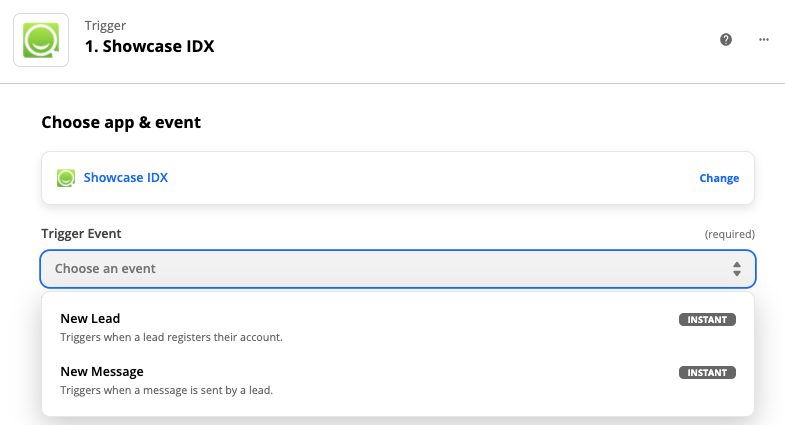Click the INSTANT badge beside New Message
Viewport: 785px width, 425px height.
(x=707, y=372)
